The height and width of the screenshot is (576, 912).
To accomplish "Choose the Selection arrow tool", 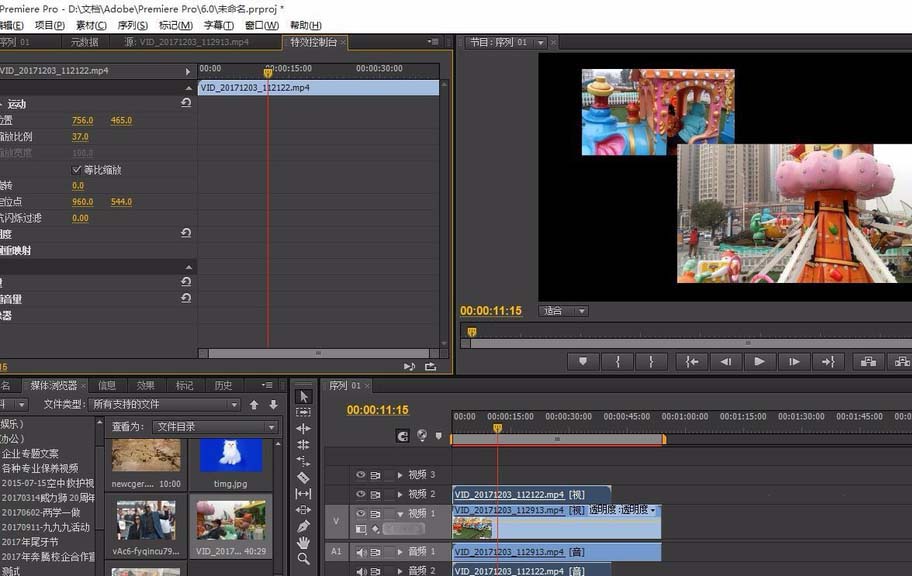I will click(x=304, y=397).
